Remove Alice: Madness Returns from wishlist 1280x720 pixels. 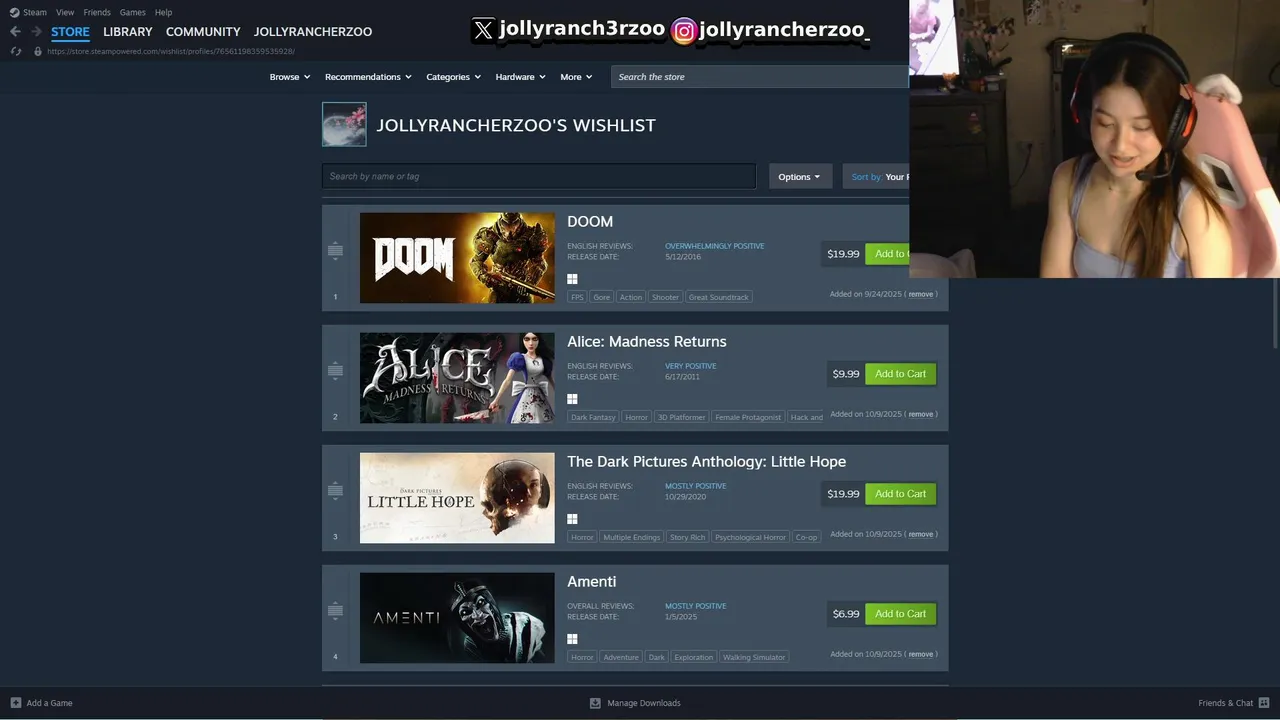[x=920, y=414]
